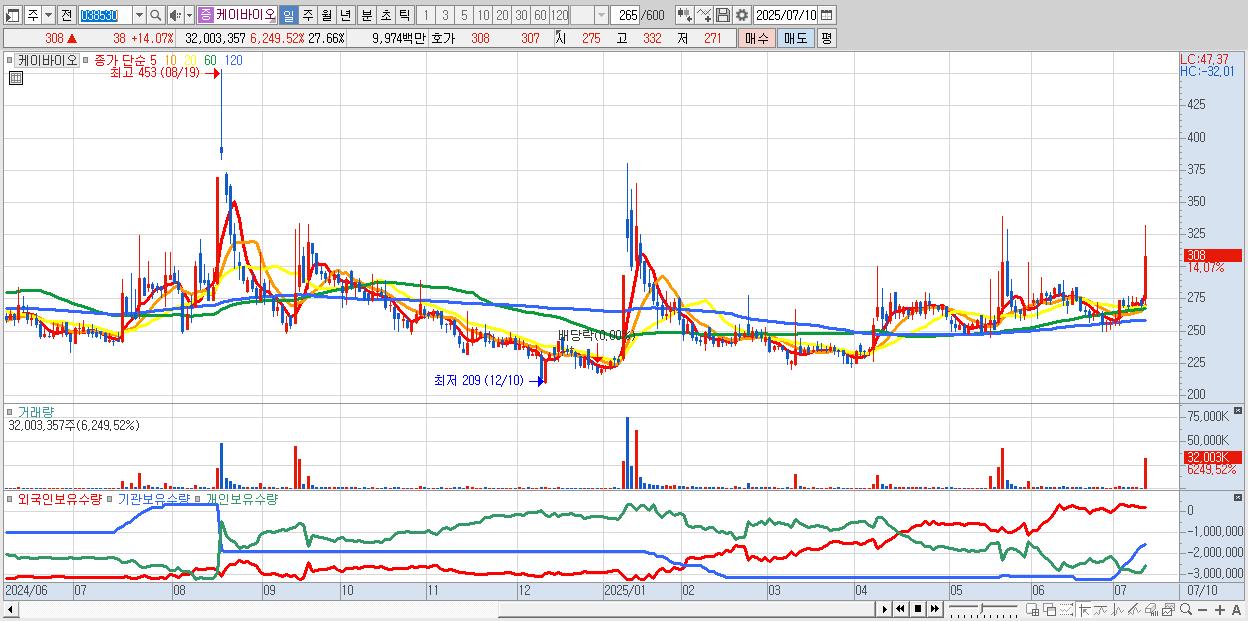Select the 분 minute period button
The image size is (1248, 621).
pos(366,15)
